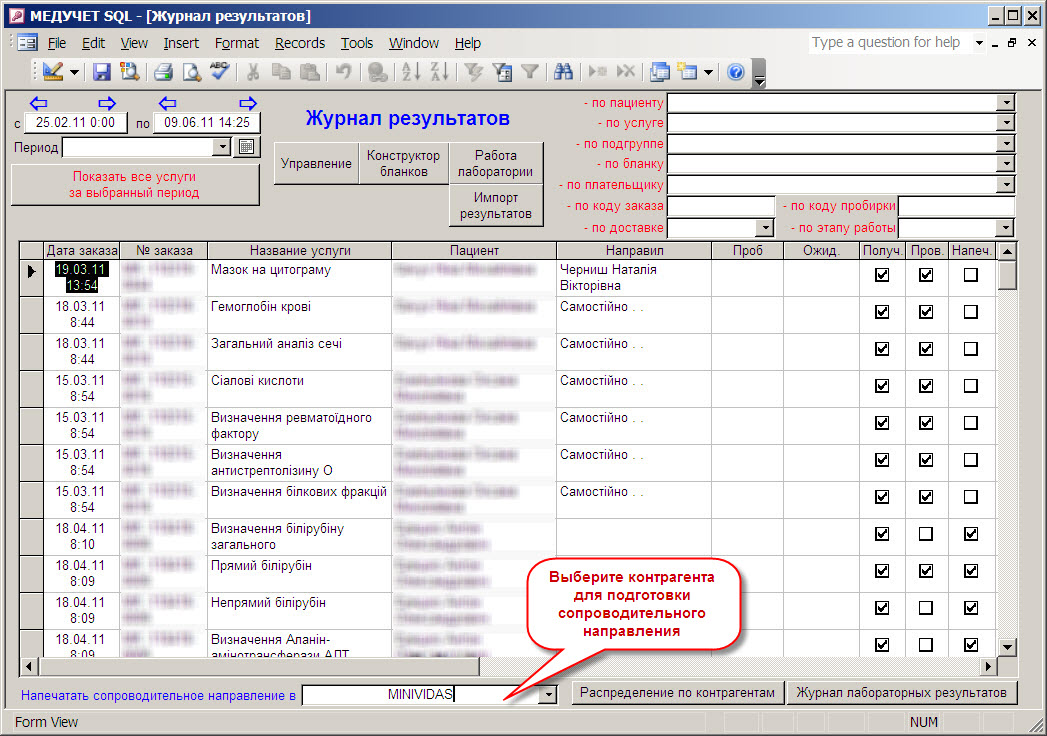Sort descending with the Z-A icon
1047x736 pixels.
click(x=439, y=71)
